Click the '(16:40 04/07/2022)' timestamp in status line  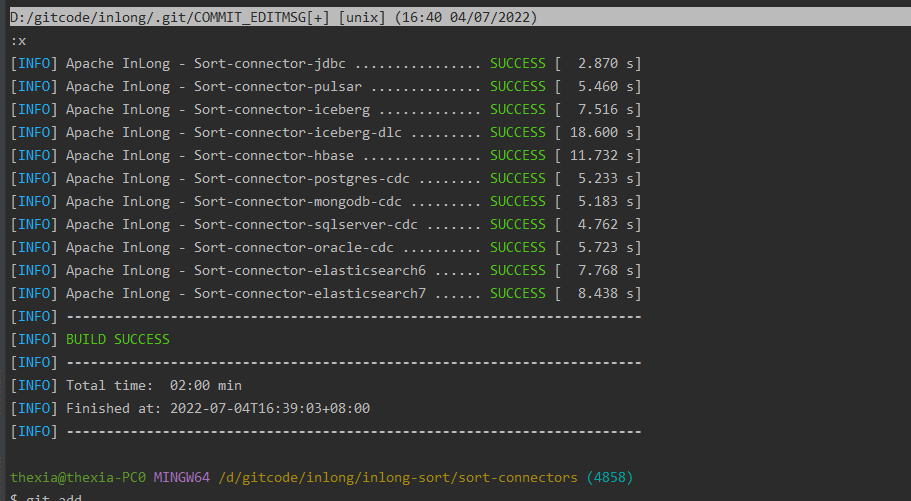tap(466, 17)
